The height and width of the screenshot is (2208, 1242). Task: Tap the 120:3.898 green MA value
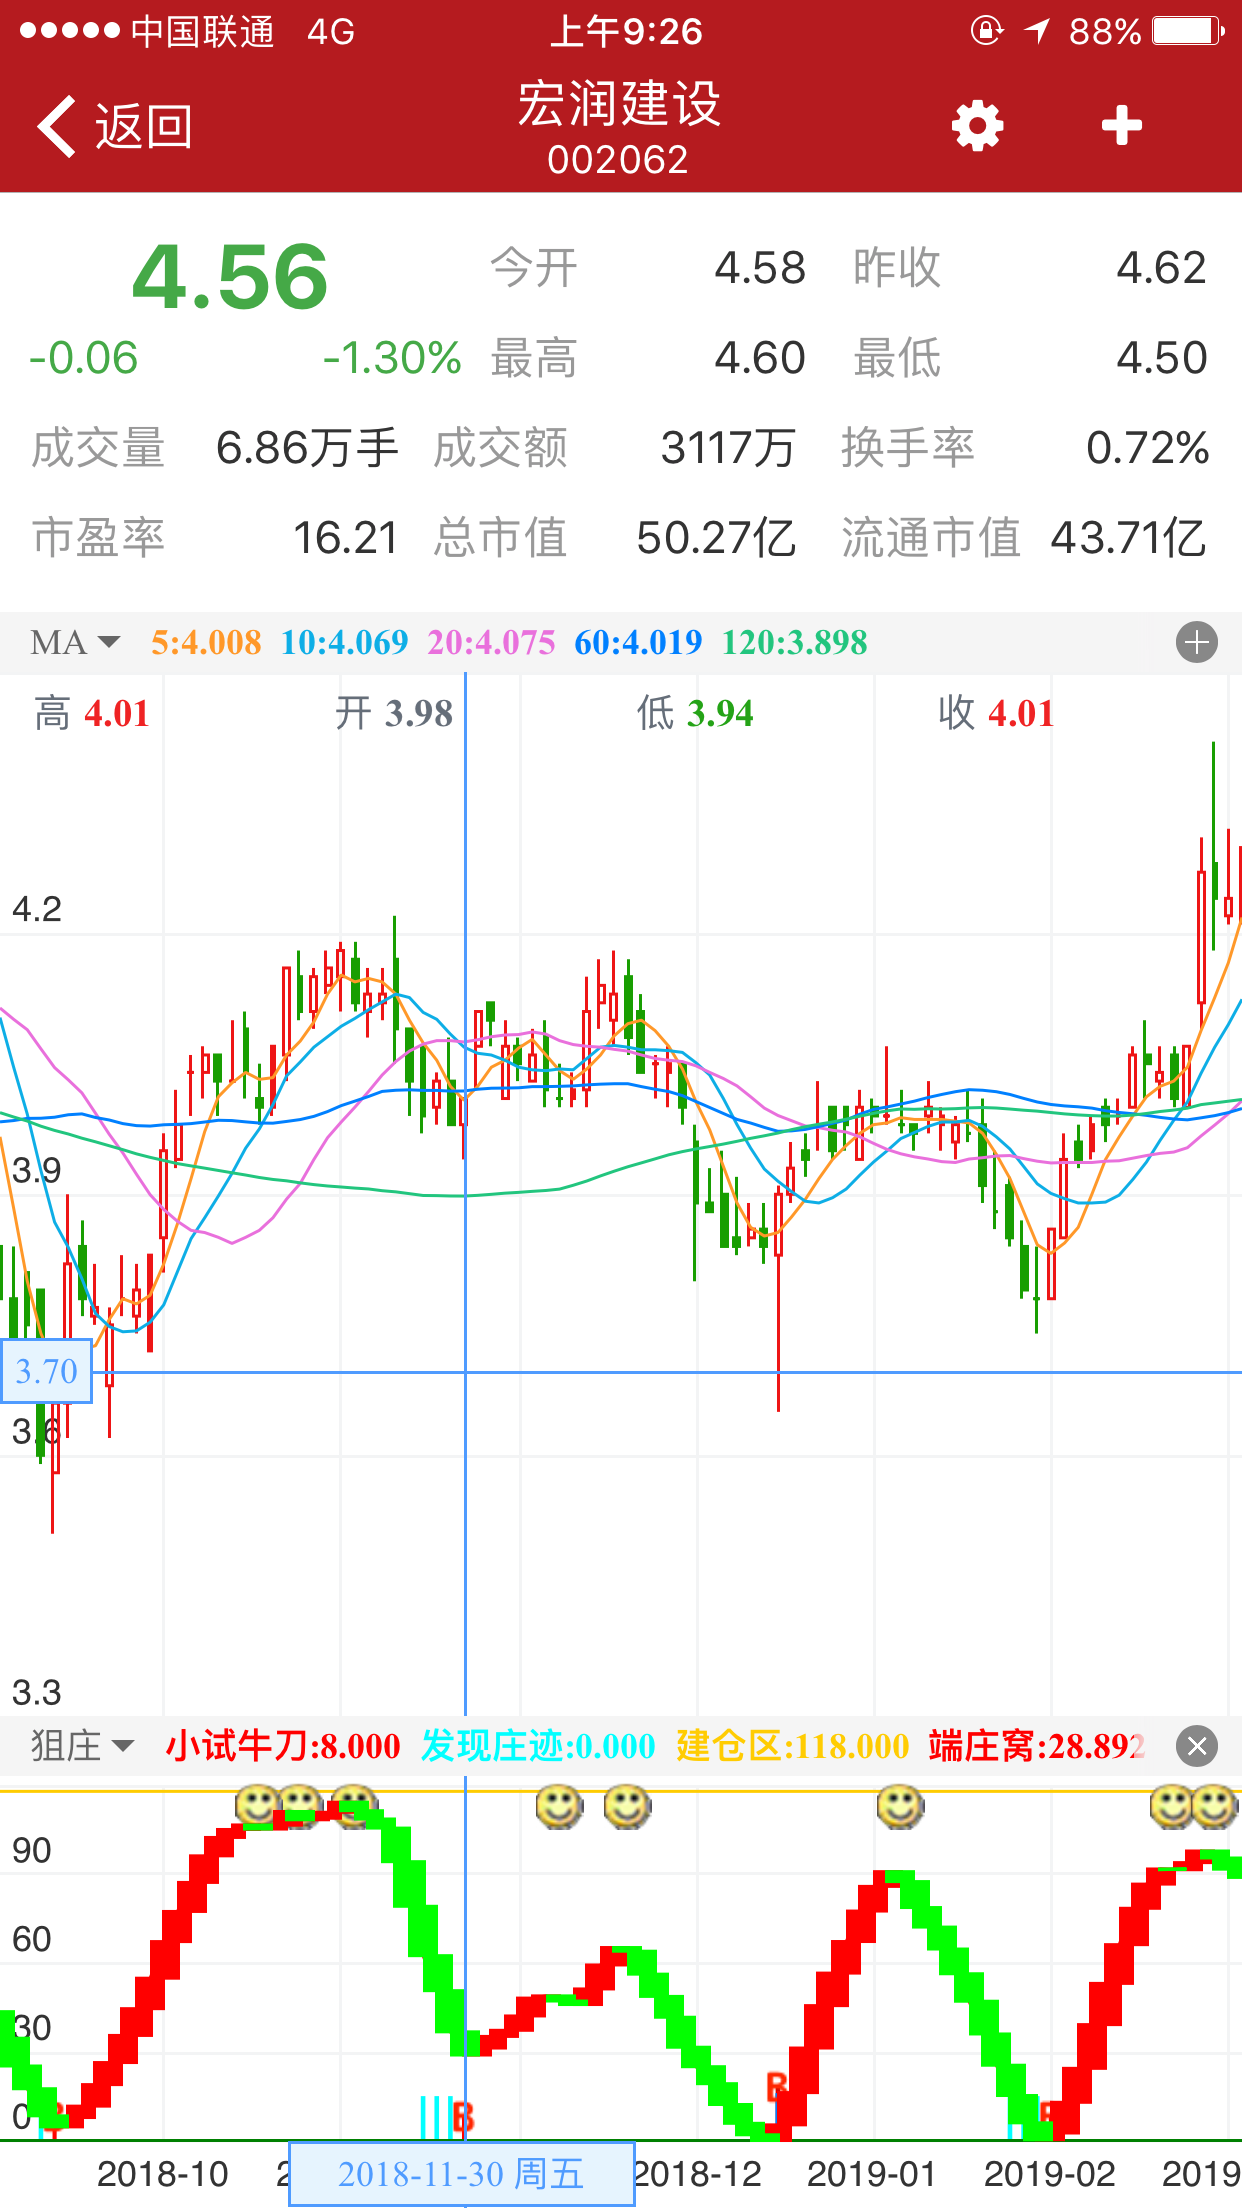[x=794, y=642]
